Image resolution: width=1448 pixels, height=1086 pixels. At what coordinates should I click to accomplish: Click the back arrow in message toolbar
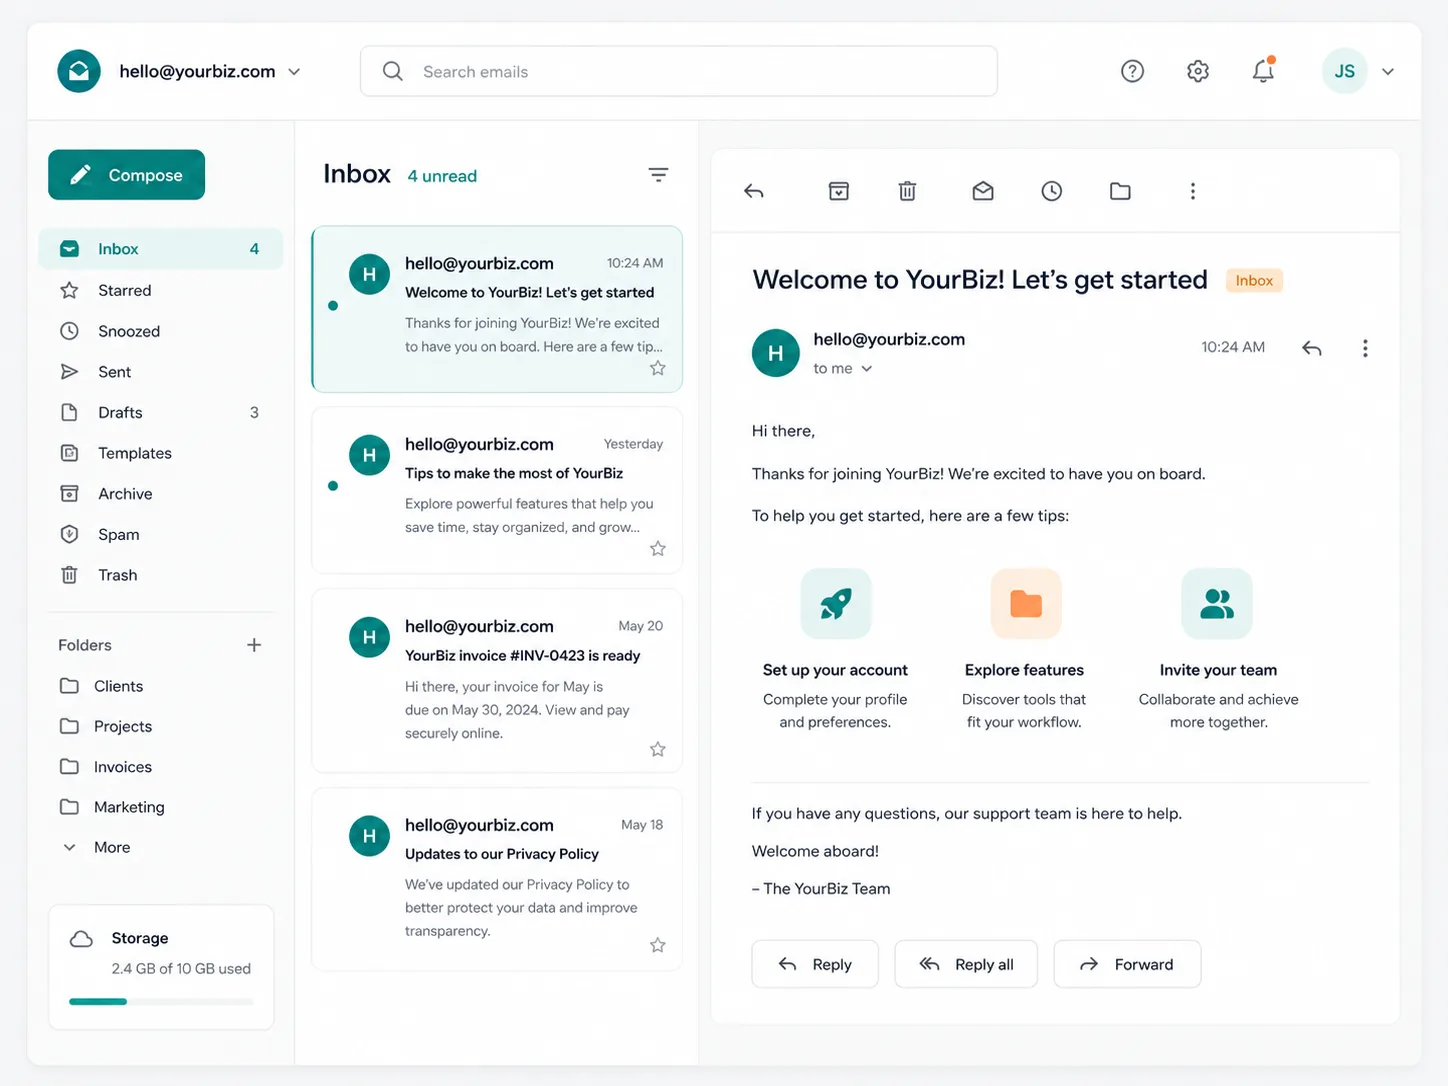(754, 191)
